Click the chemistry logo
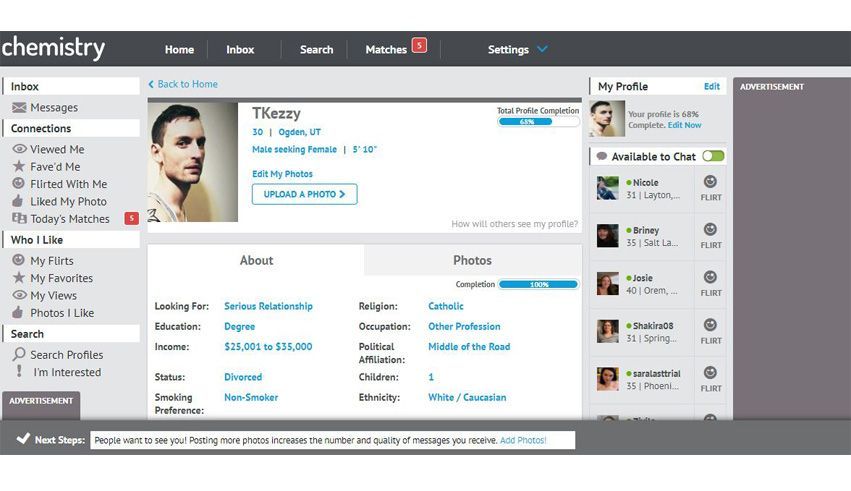The height and width of the screenshot is (491, 851). click(x=53, y=48)
